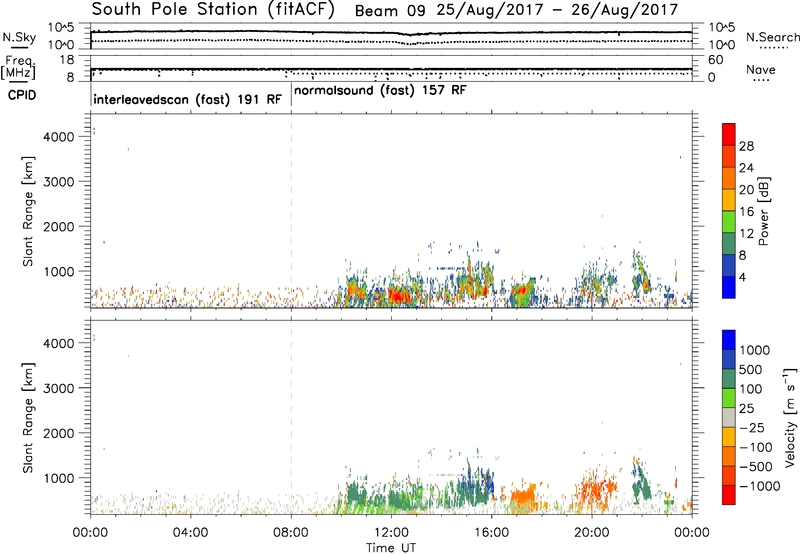Pick the gray Velocity segment between -25 and 25
The height and width of the screenshot is (554, 800).
pos(729,417)
